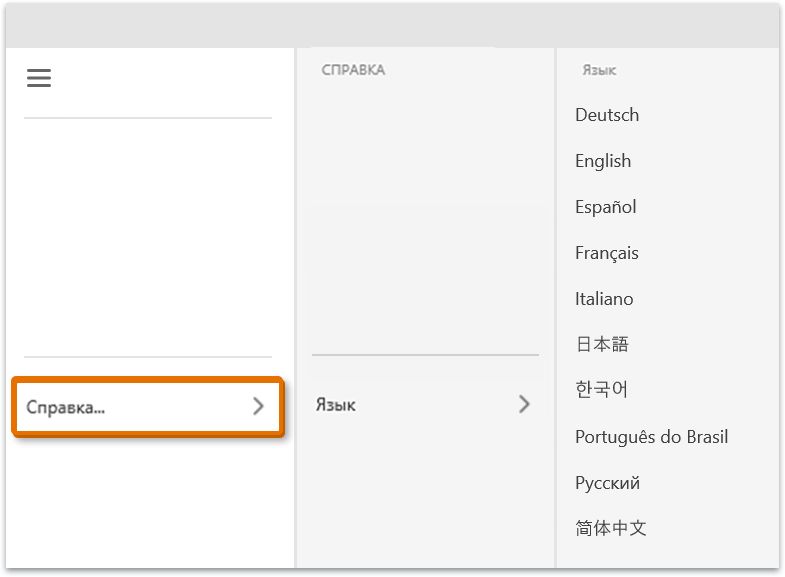Screen dimensions: 785x577
Task: Click the Язык header above languages
Action: 599,71
